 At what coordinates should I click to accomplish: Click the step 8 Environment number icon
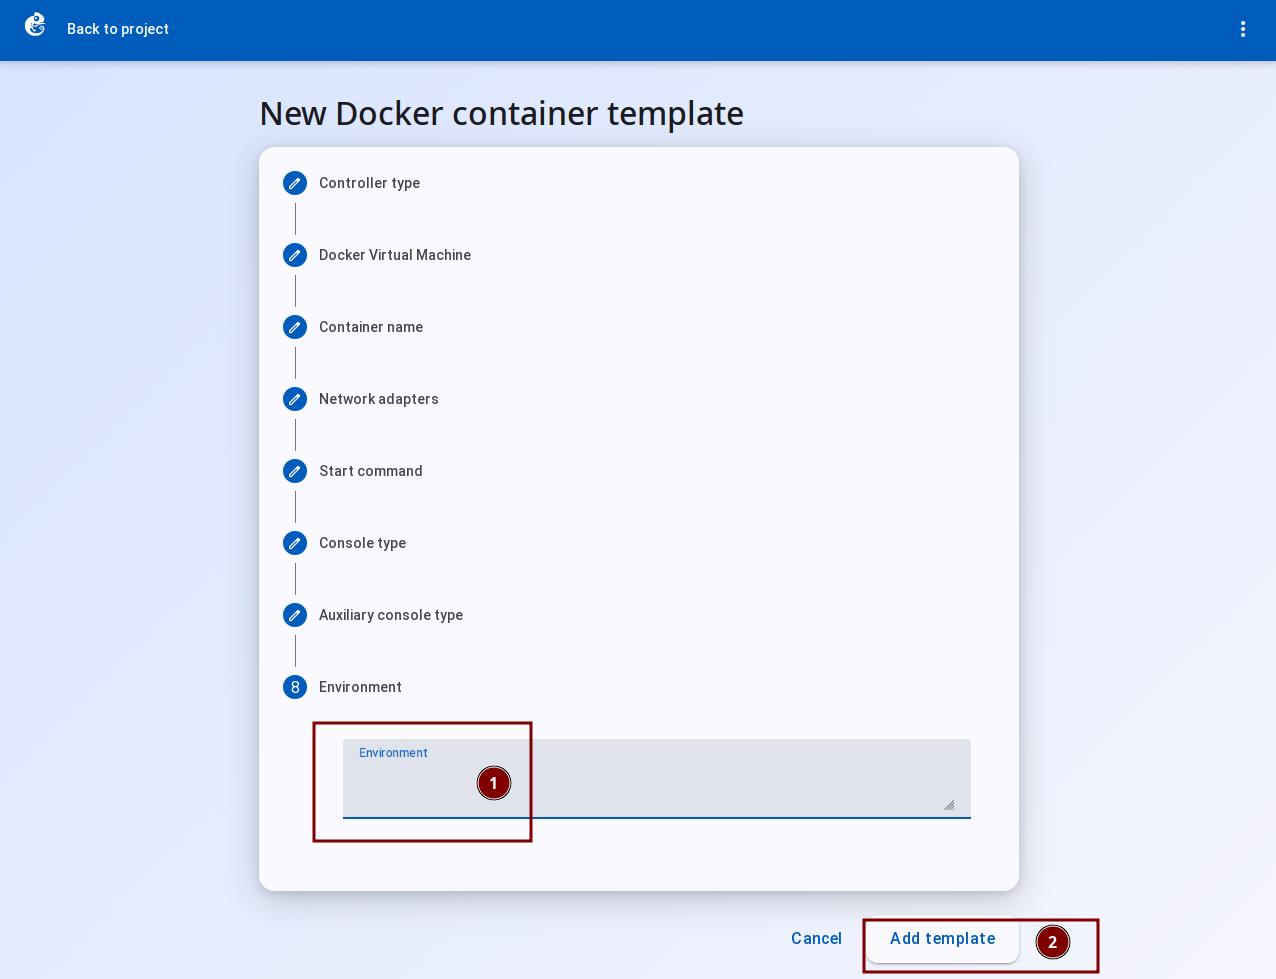point(295,687)
